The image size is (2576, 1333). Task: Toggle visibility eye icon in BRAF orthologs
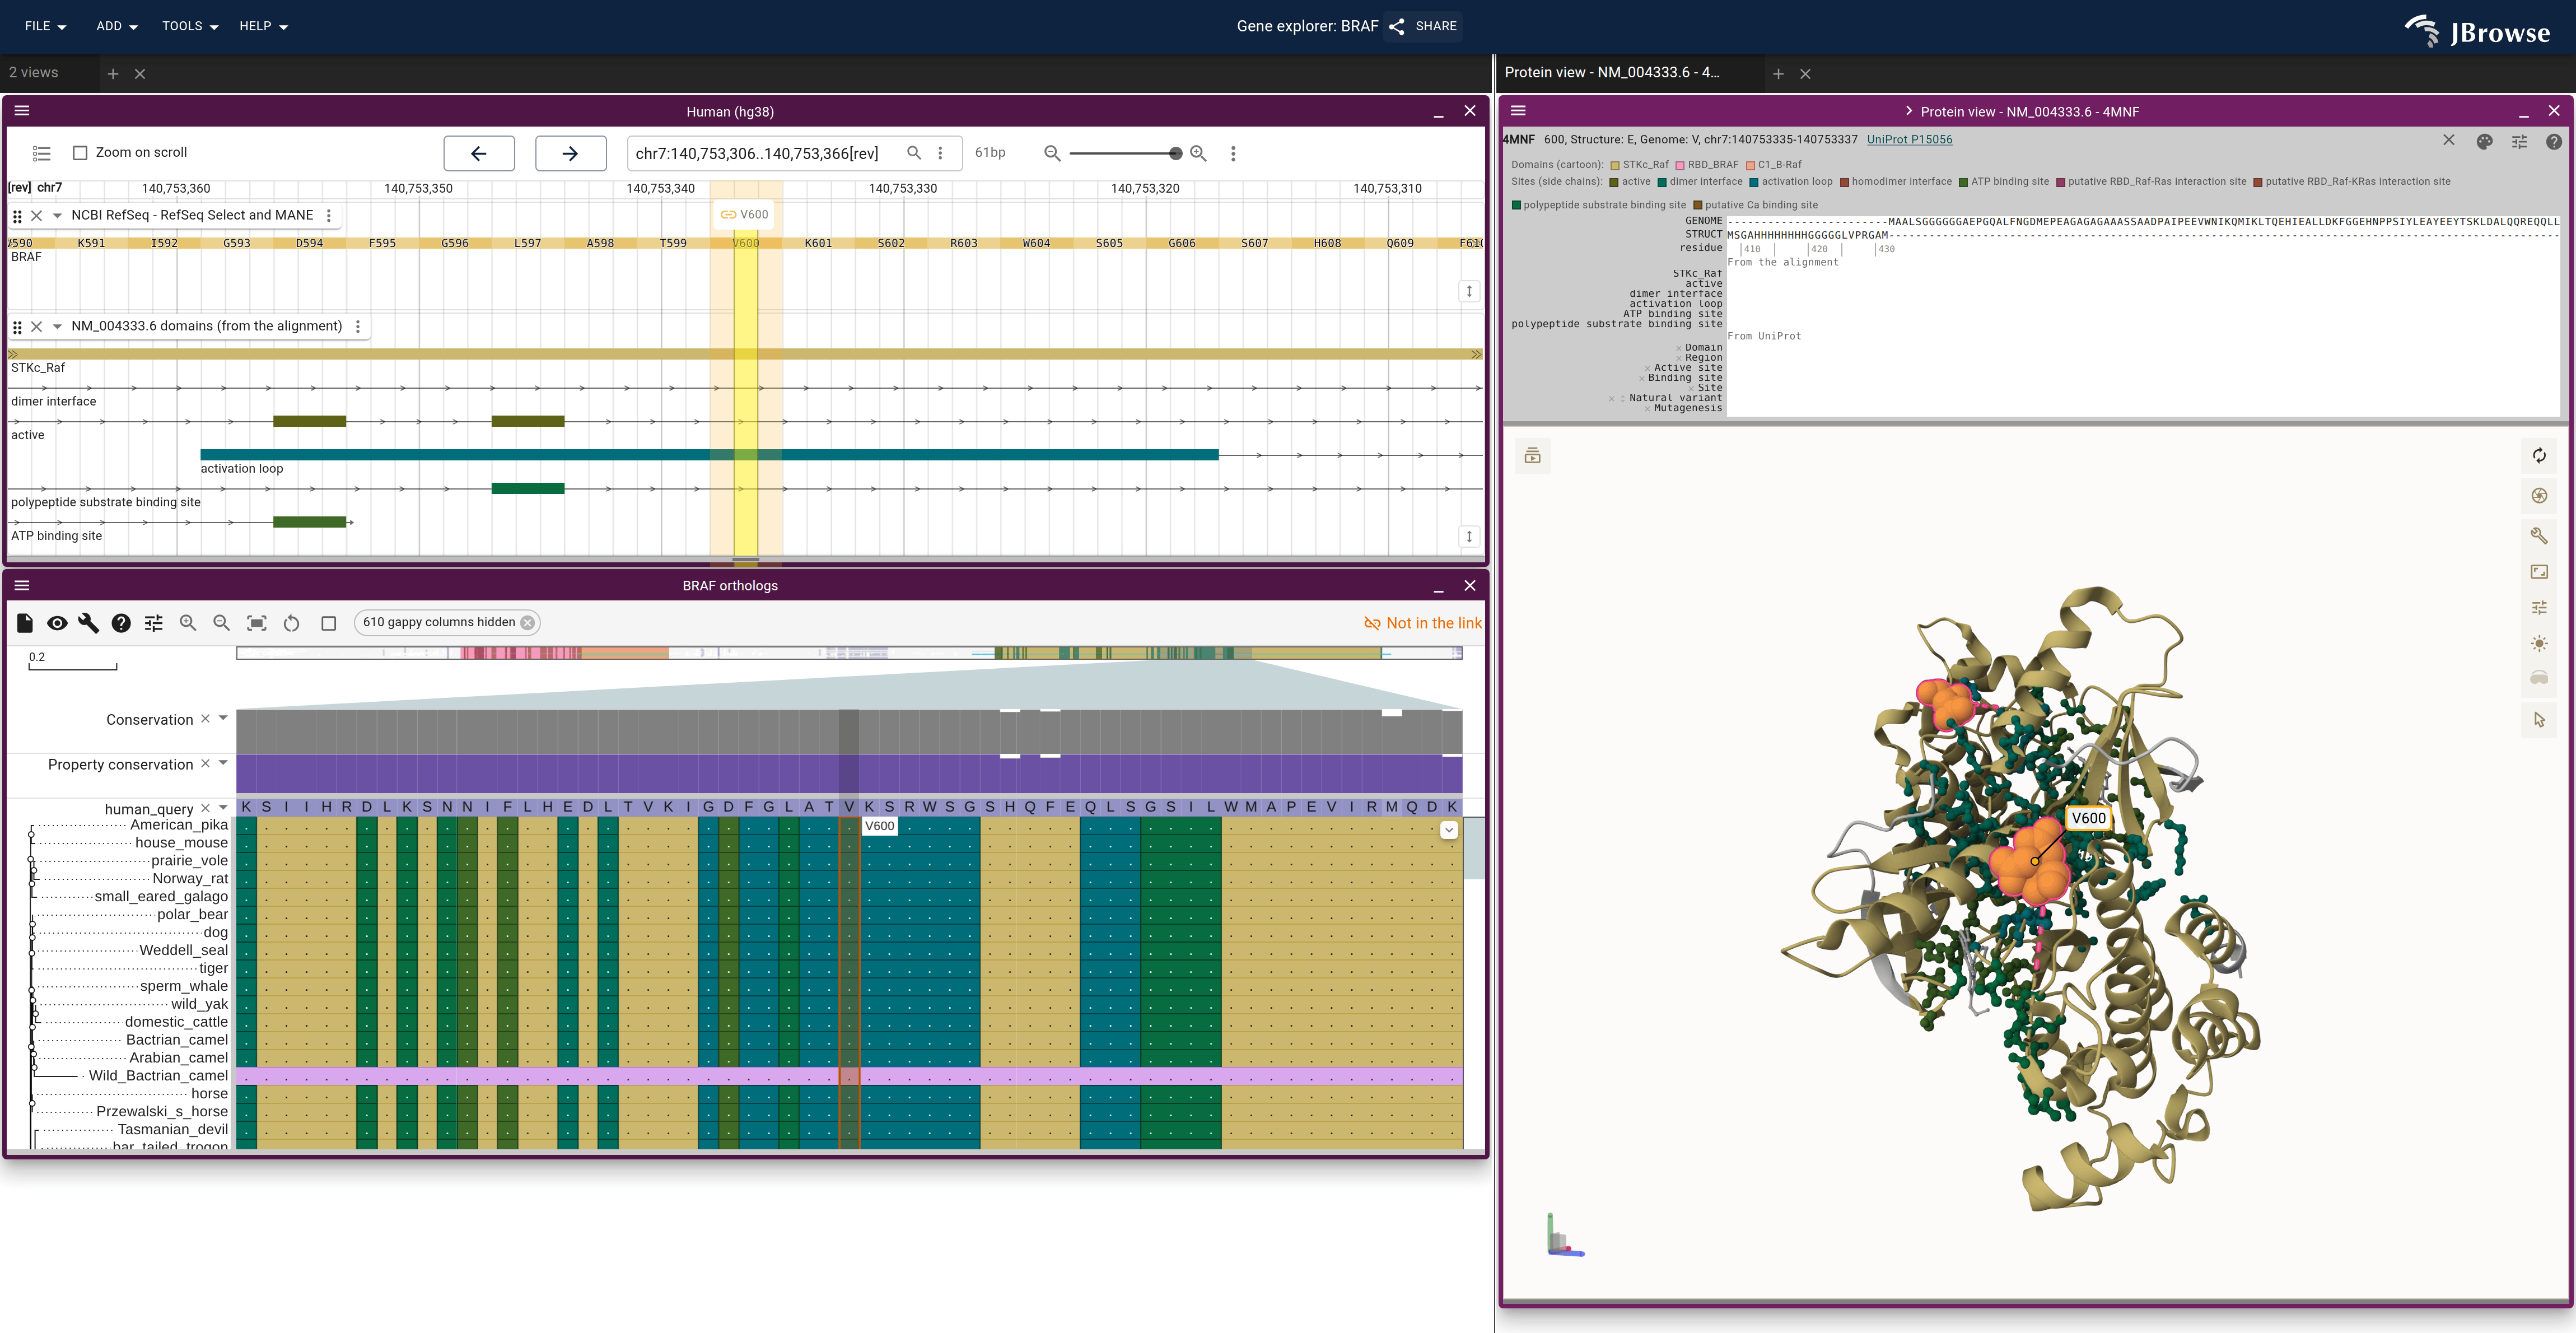(57, 623)
